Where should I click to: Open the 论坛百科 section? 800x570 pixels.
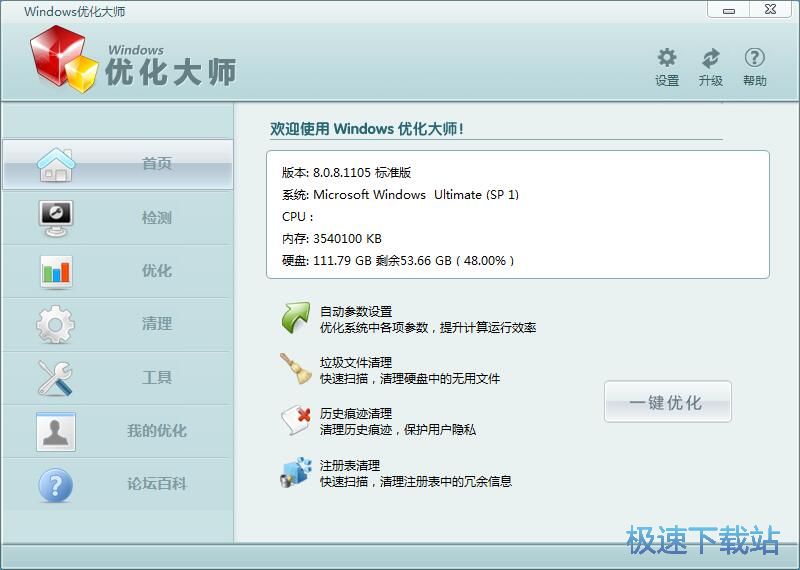pyautogui.click(x=118, y=484)
